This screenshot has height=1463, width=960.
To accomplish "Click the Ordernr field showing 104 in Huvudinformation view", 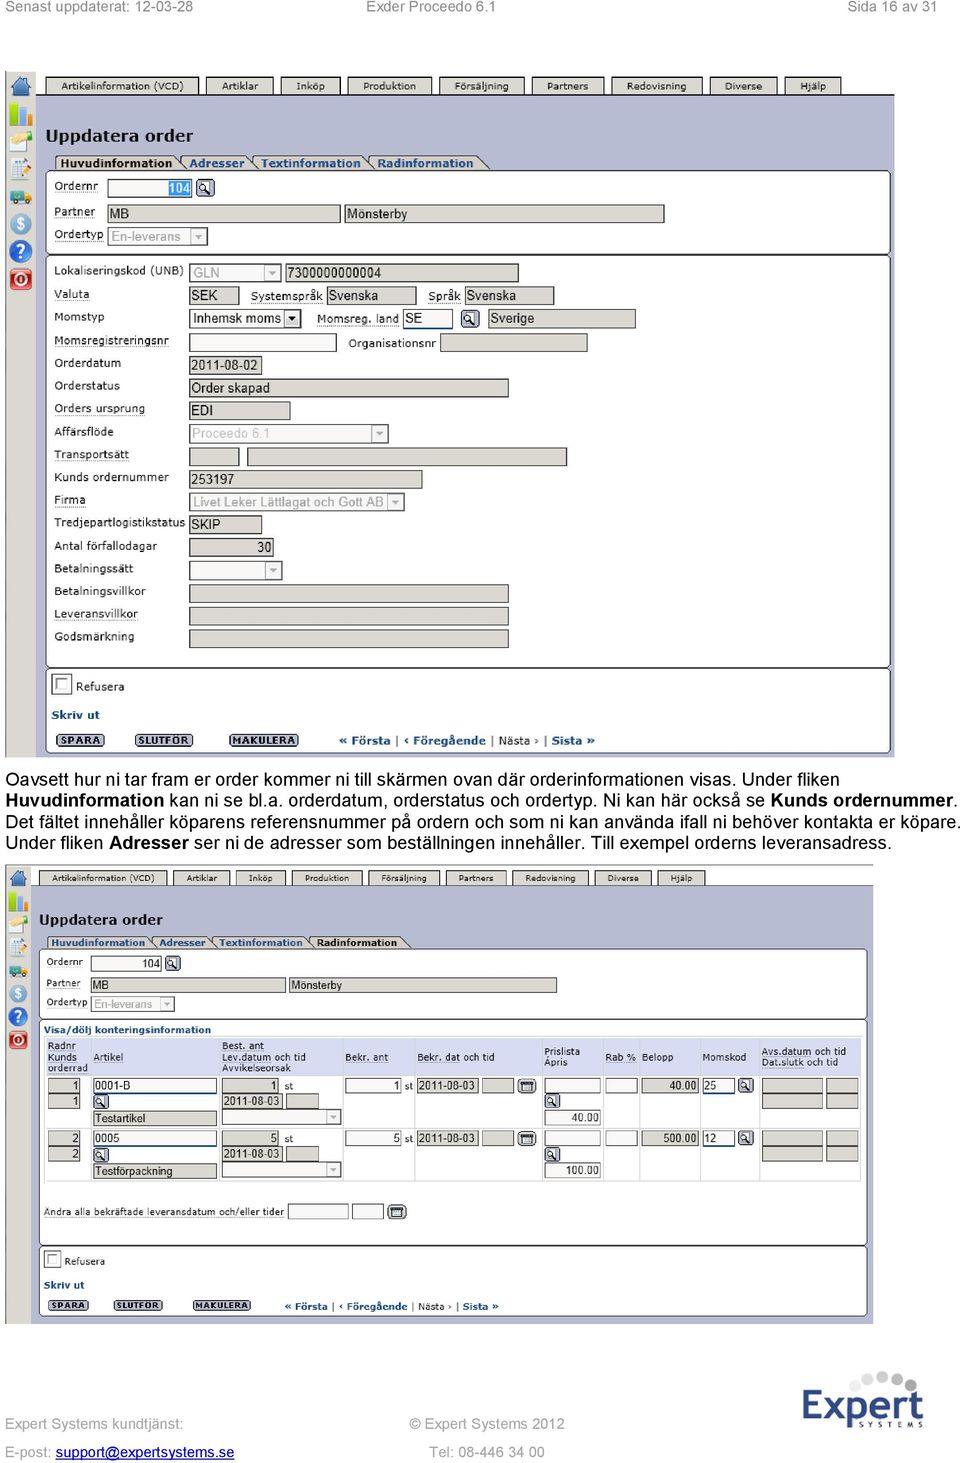I will tap(149, 188).
